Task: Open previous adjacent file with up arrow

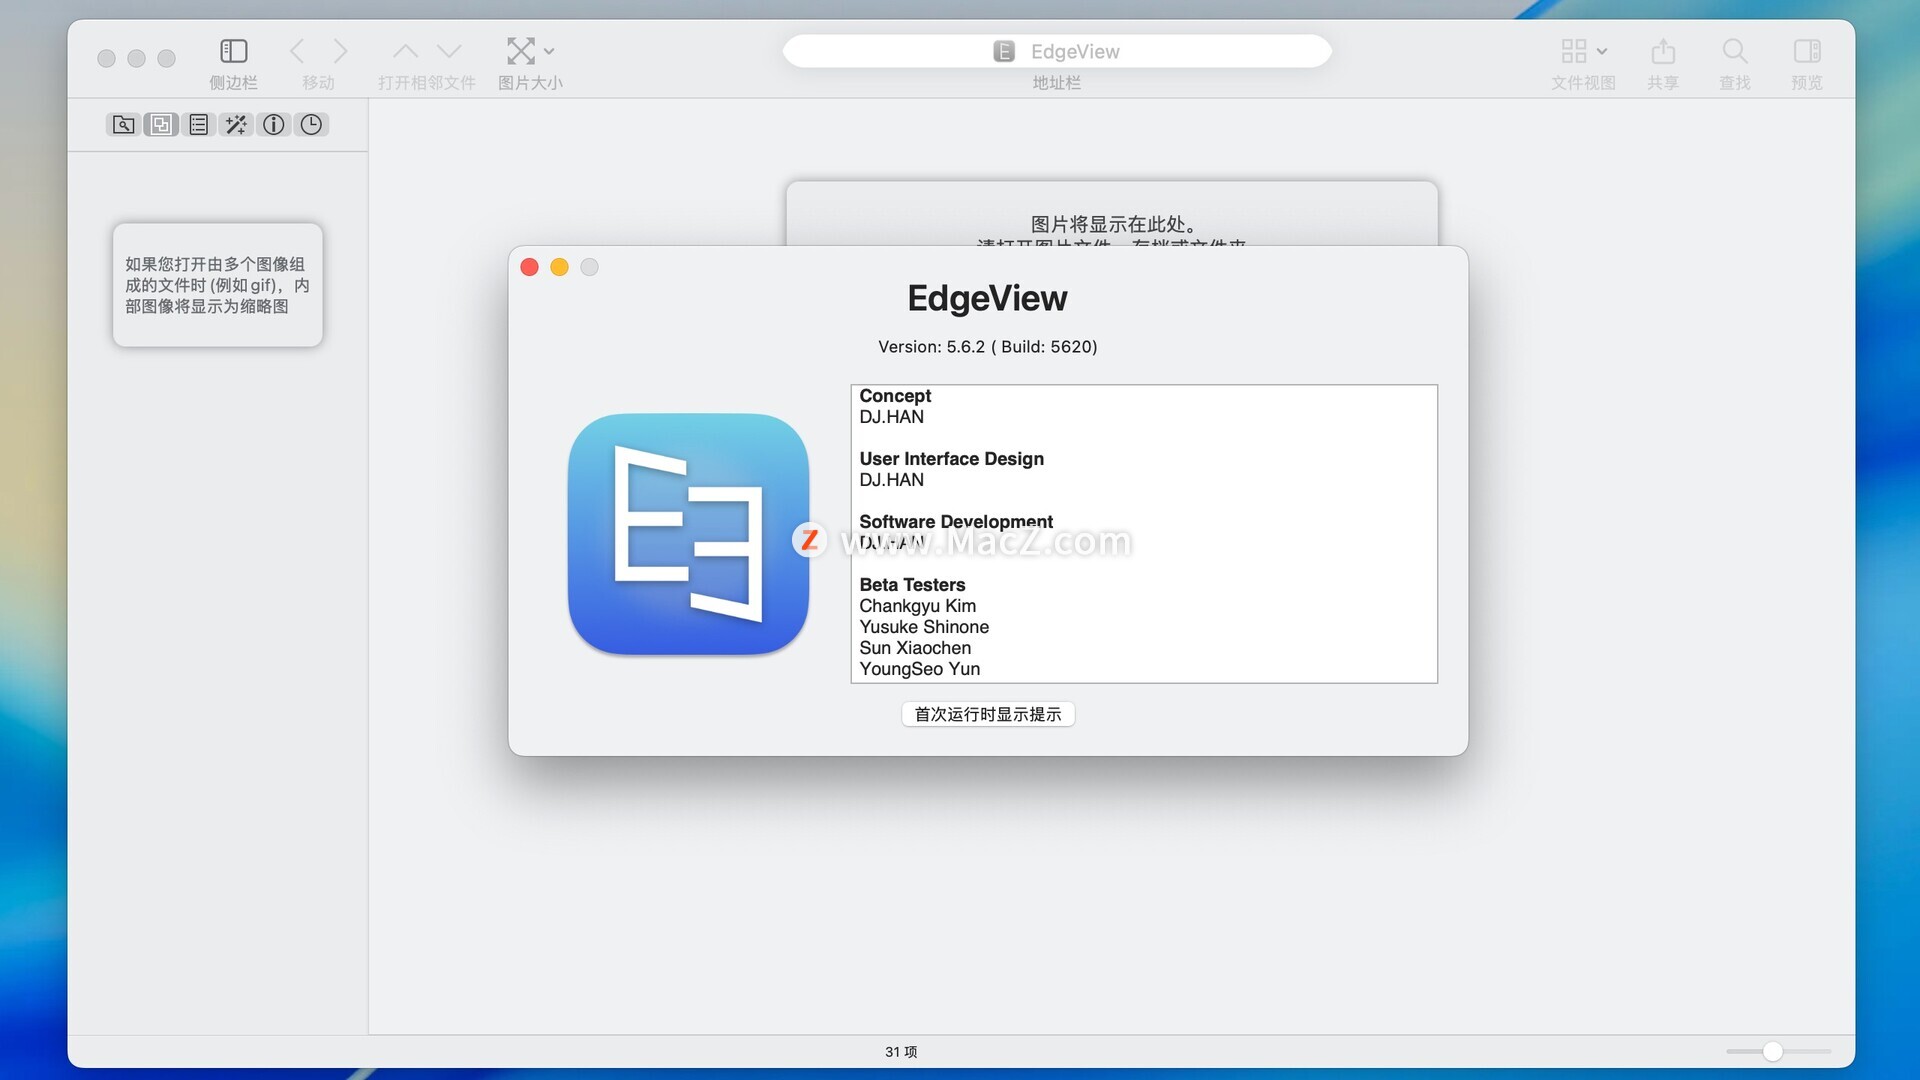Action: click(405, 51)
